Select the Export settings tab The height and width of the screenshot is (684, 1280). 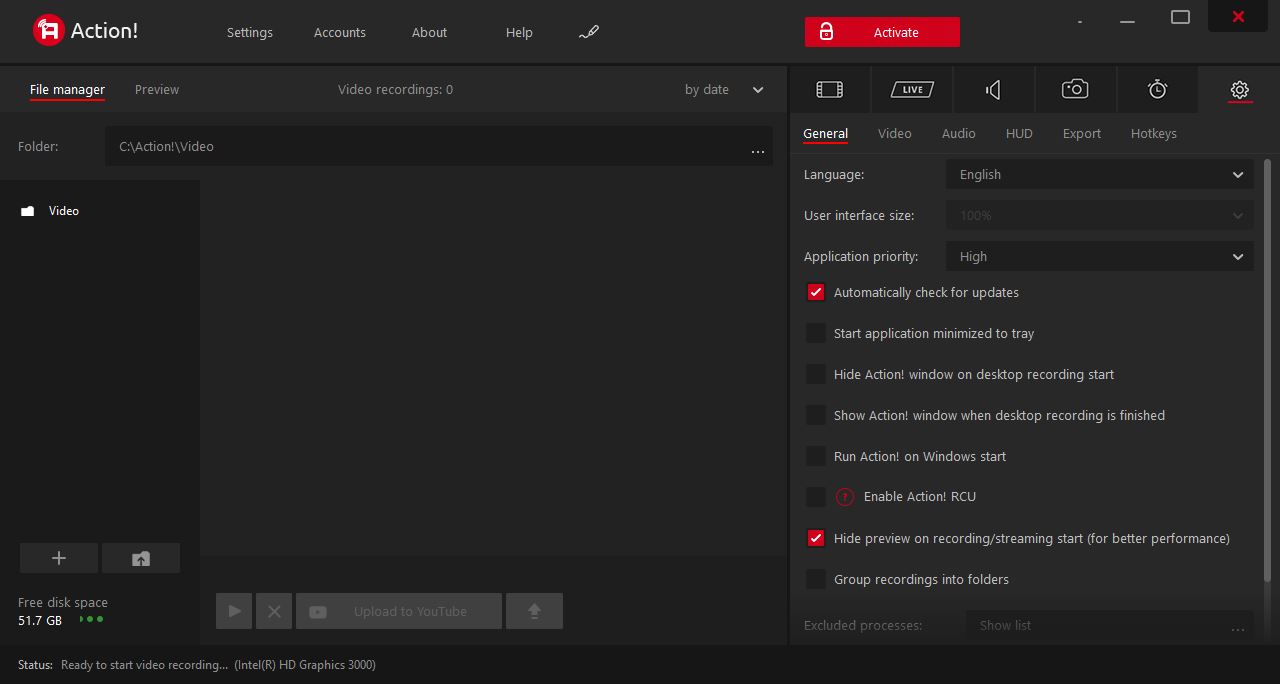click(1082, 134)
